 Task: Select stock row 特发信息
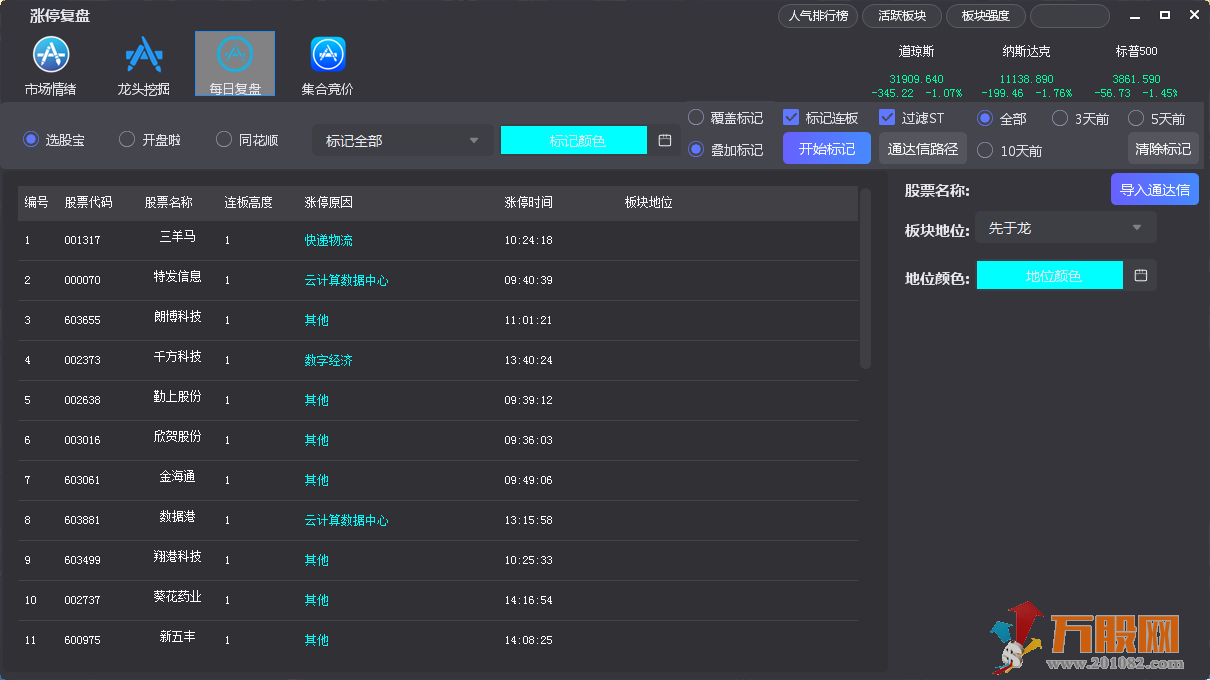point(438,280)
